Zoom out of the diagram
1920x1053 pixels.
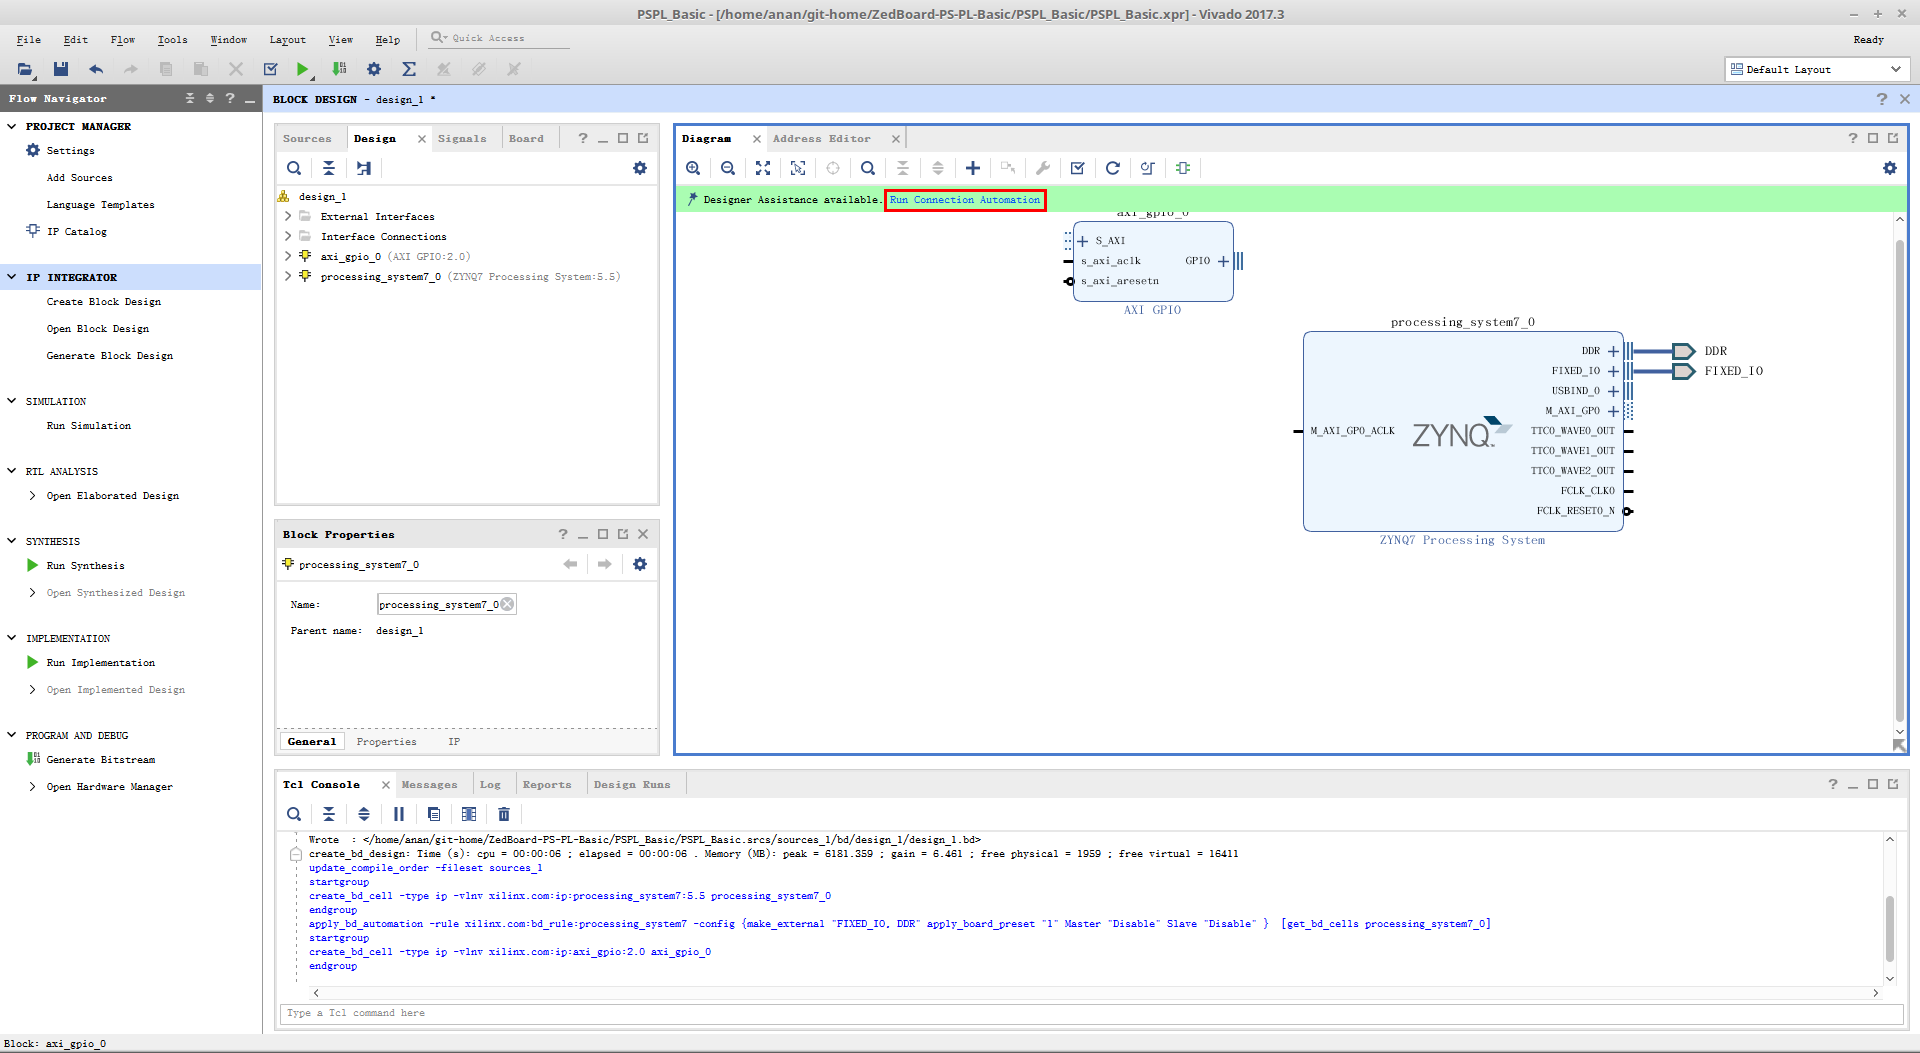click(728, 168)
